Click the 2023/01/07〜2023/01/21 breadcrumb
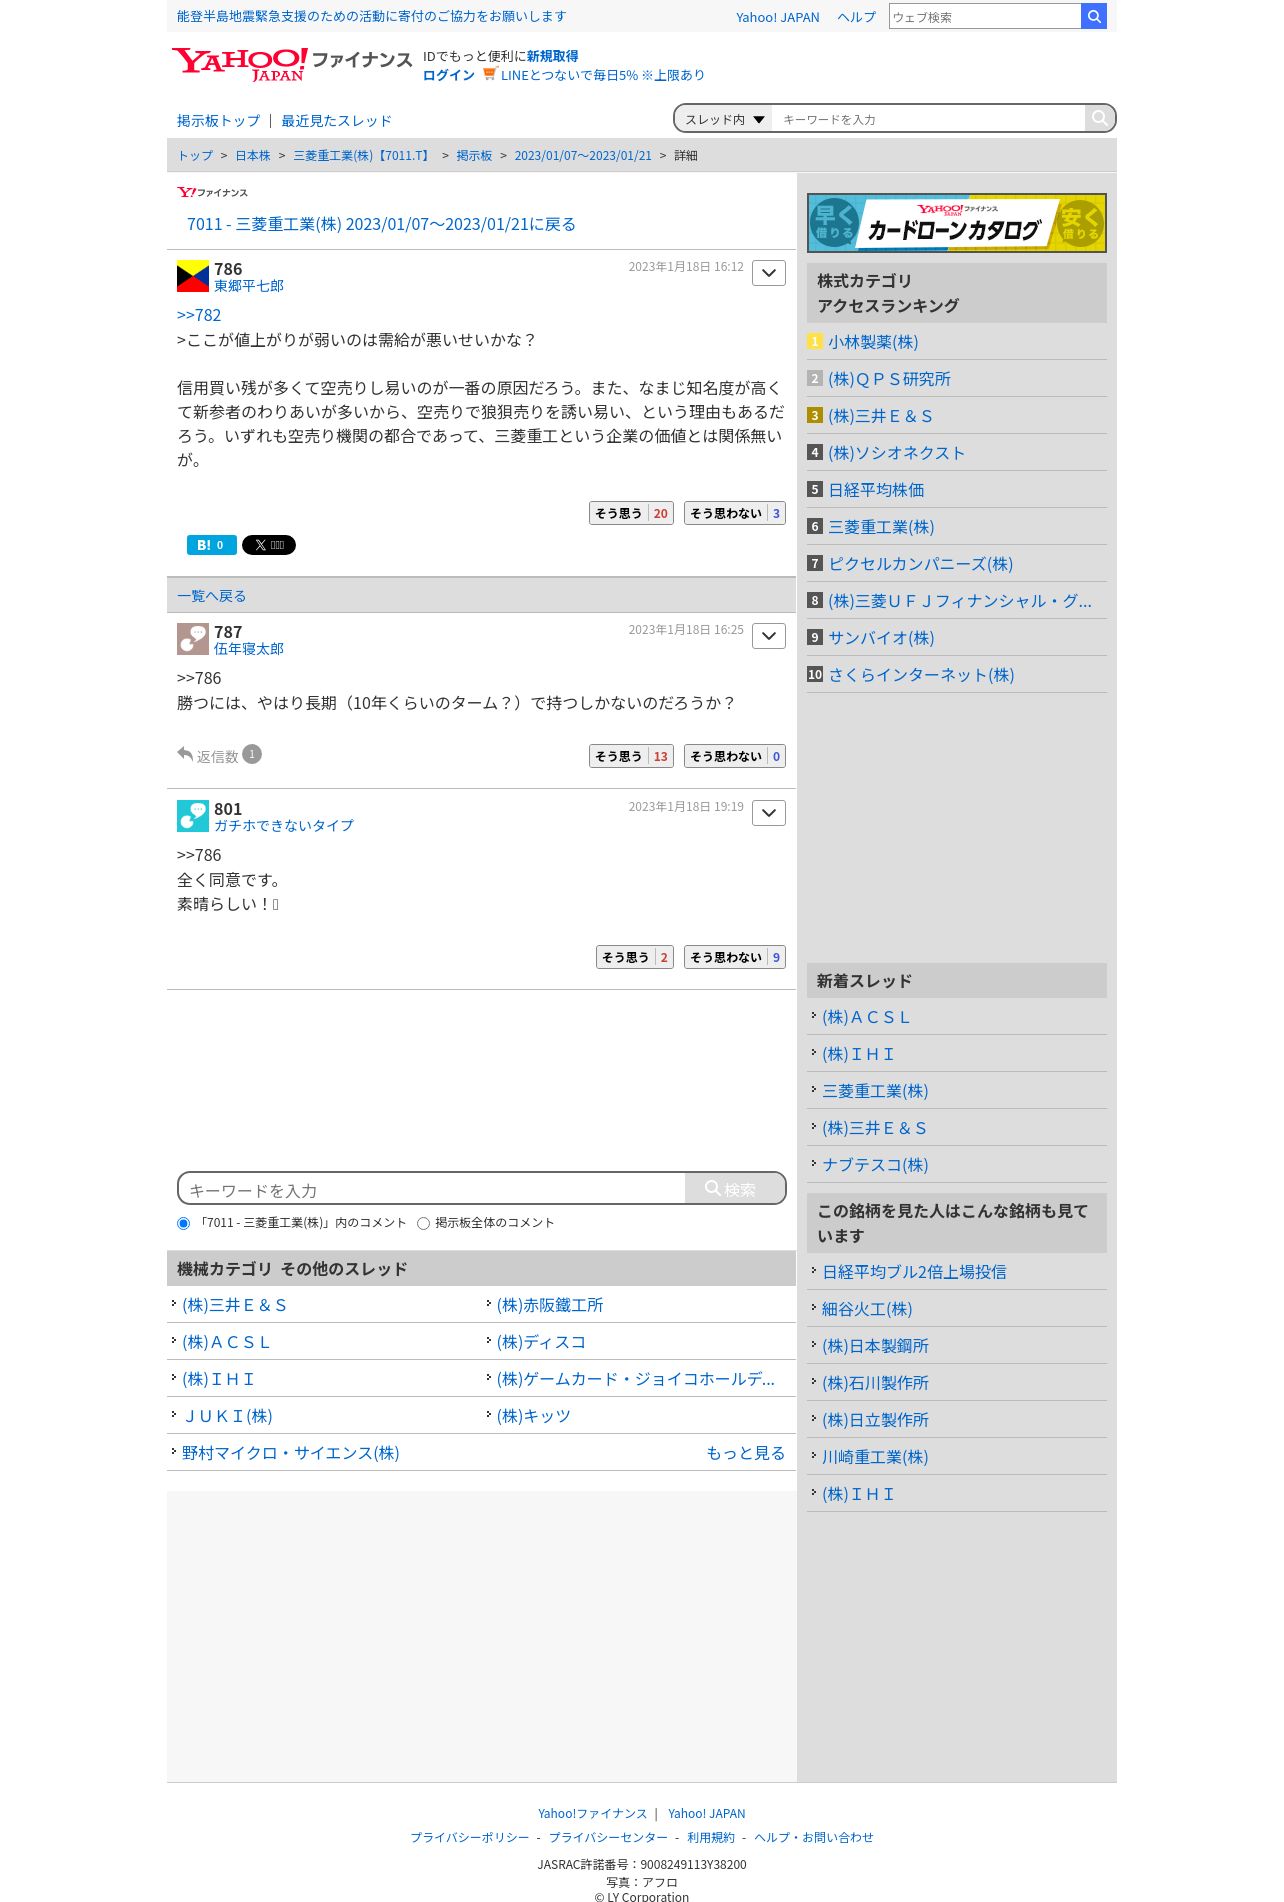The height and width of the screenshot is (1902, 1284). 583,156
